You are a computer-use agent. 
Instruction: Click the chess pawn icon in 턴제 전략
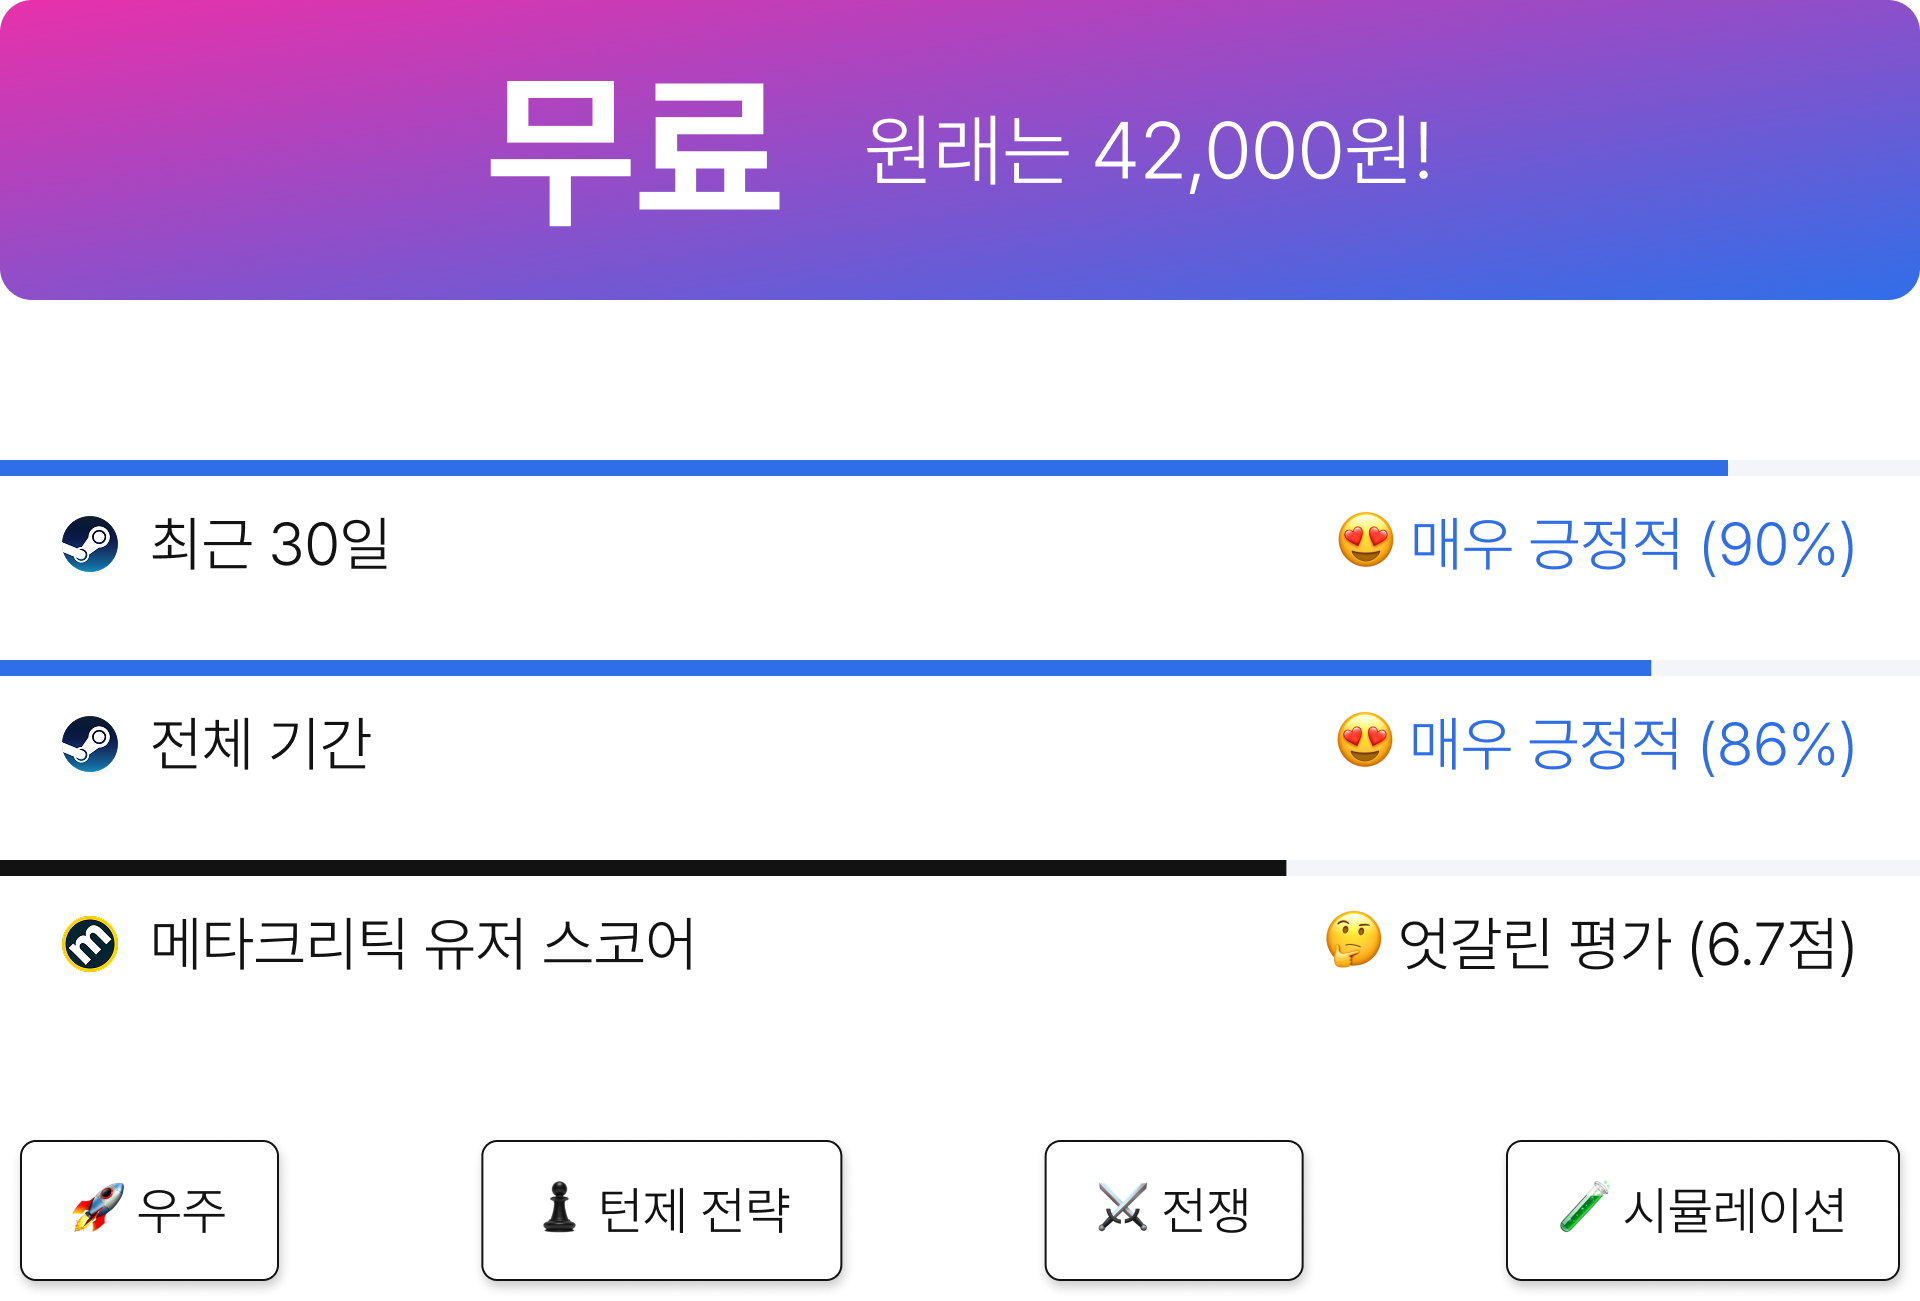coord(559,1207)
